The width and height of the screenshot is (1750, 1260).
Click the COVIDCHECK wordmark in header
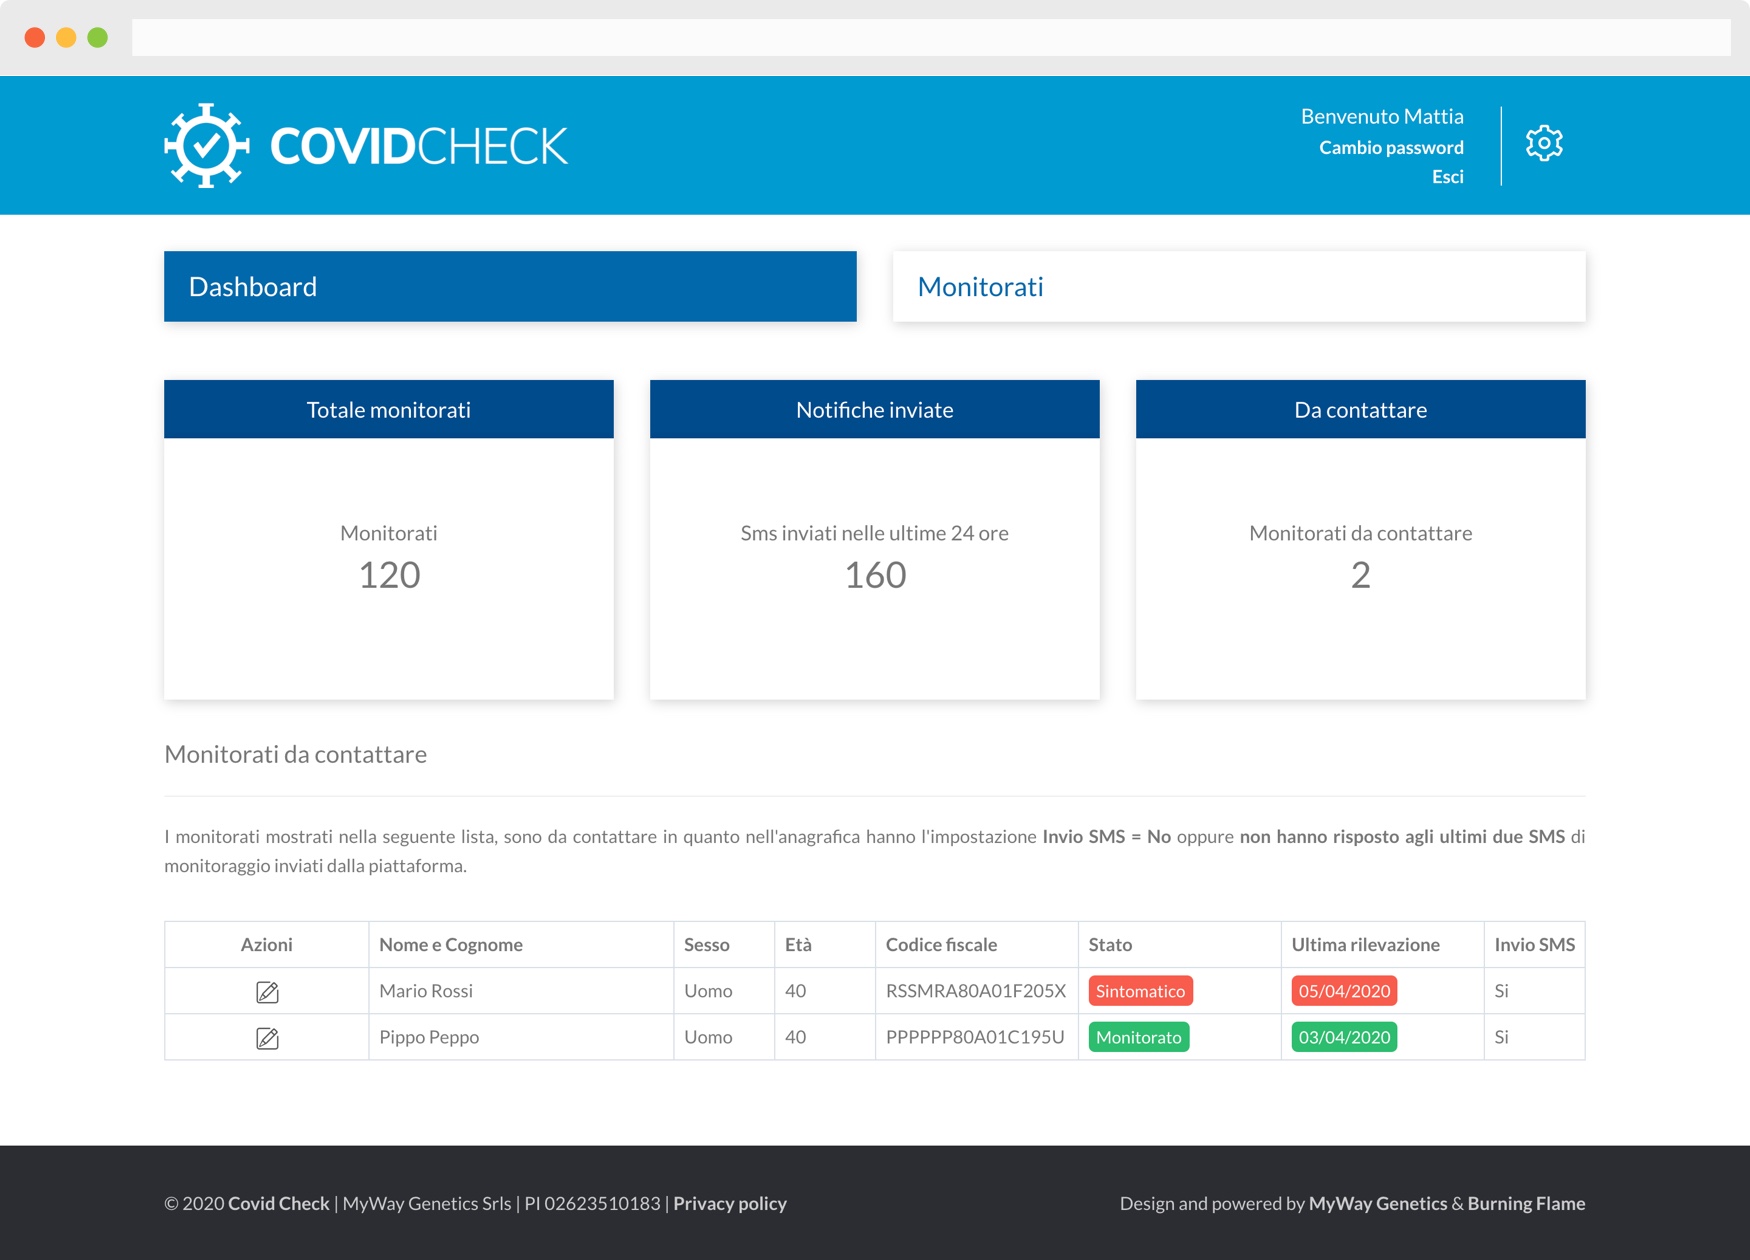[419, 146]
